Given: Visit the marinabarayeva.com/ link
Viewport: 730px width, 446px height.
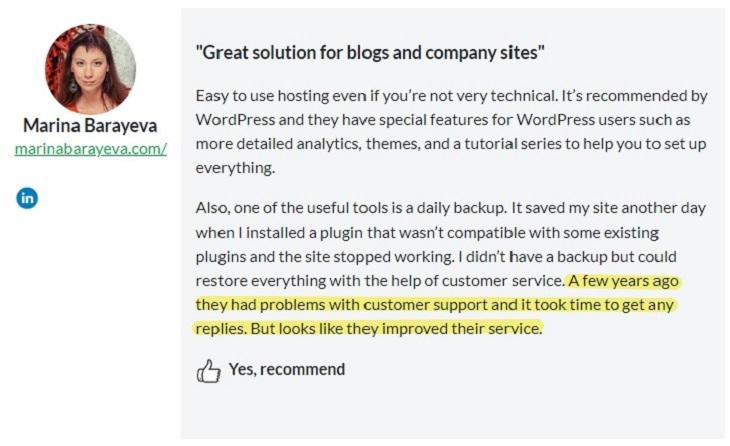Looking at the screenshot, I should pos(90,149).
